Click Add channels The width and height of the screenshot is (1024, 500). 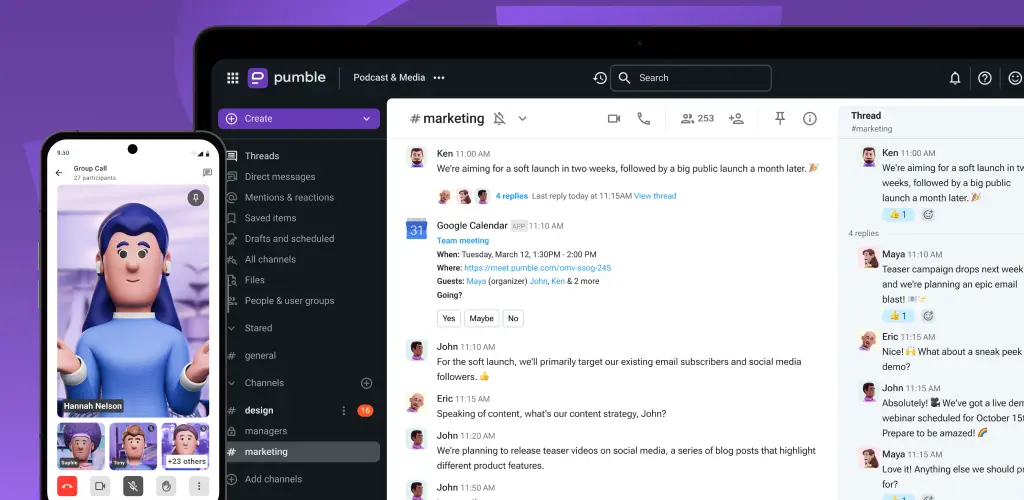point(273,479)
